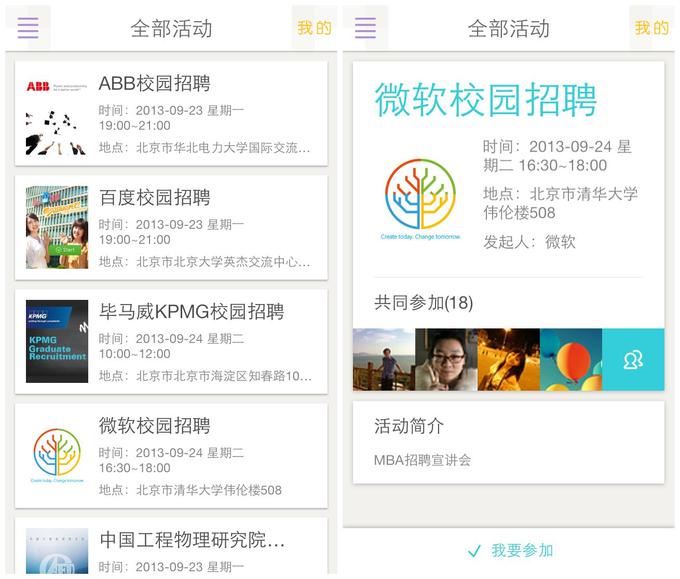Screen dimensions: 680x579
Task: Open 我的 tab on the right screen
Action: [x=651, y=28]
